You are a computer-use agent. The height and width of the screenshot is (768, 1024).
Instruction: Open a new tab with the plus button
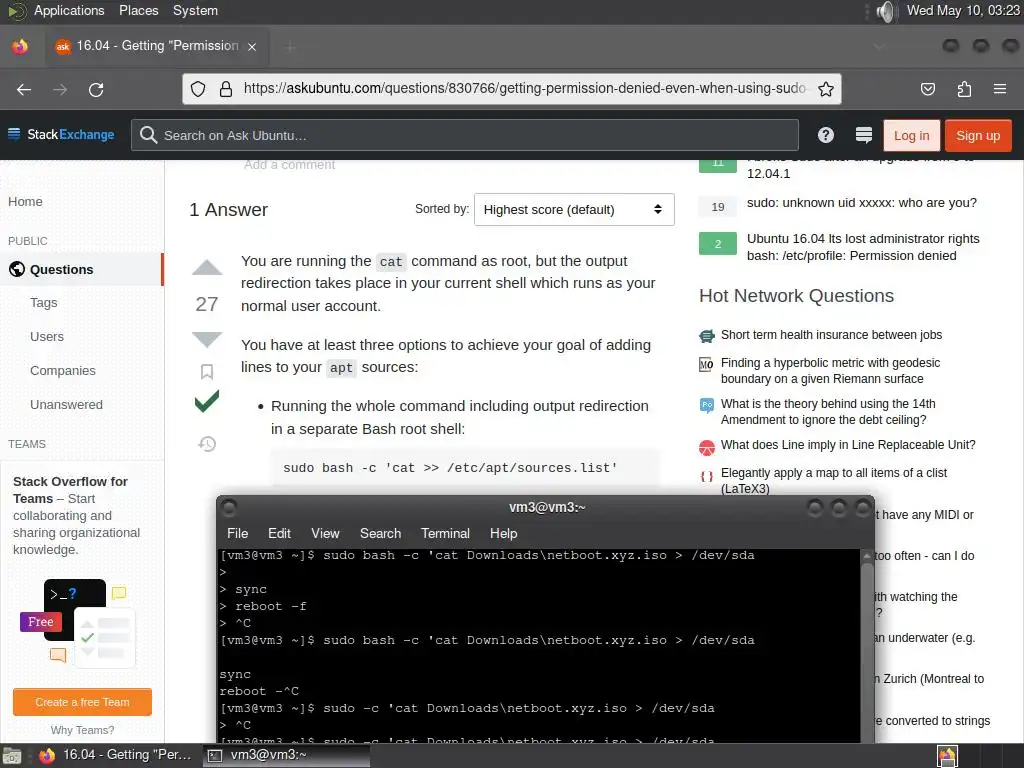pyautogui.click(x=291, y=46)
